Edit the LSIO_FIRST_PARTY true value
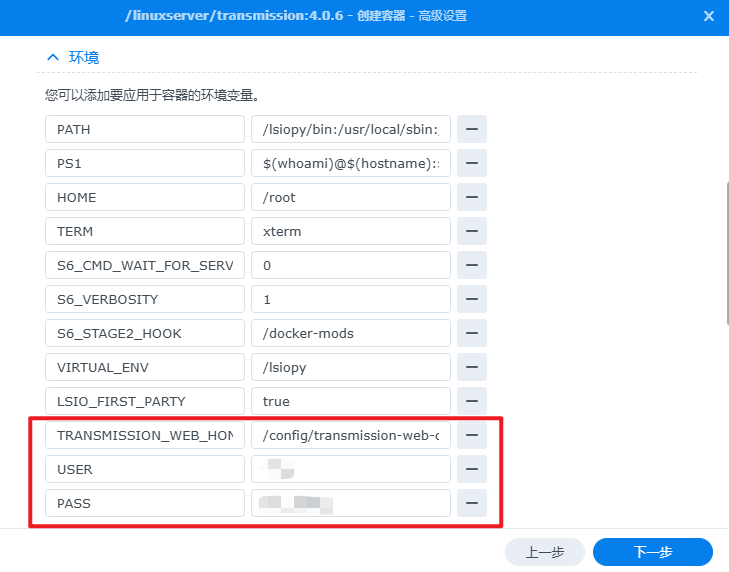 click(350, 401)
